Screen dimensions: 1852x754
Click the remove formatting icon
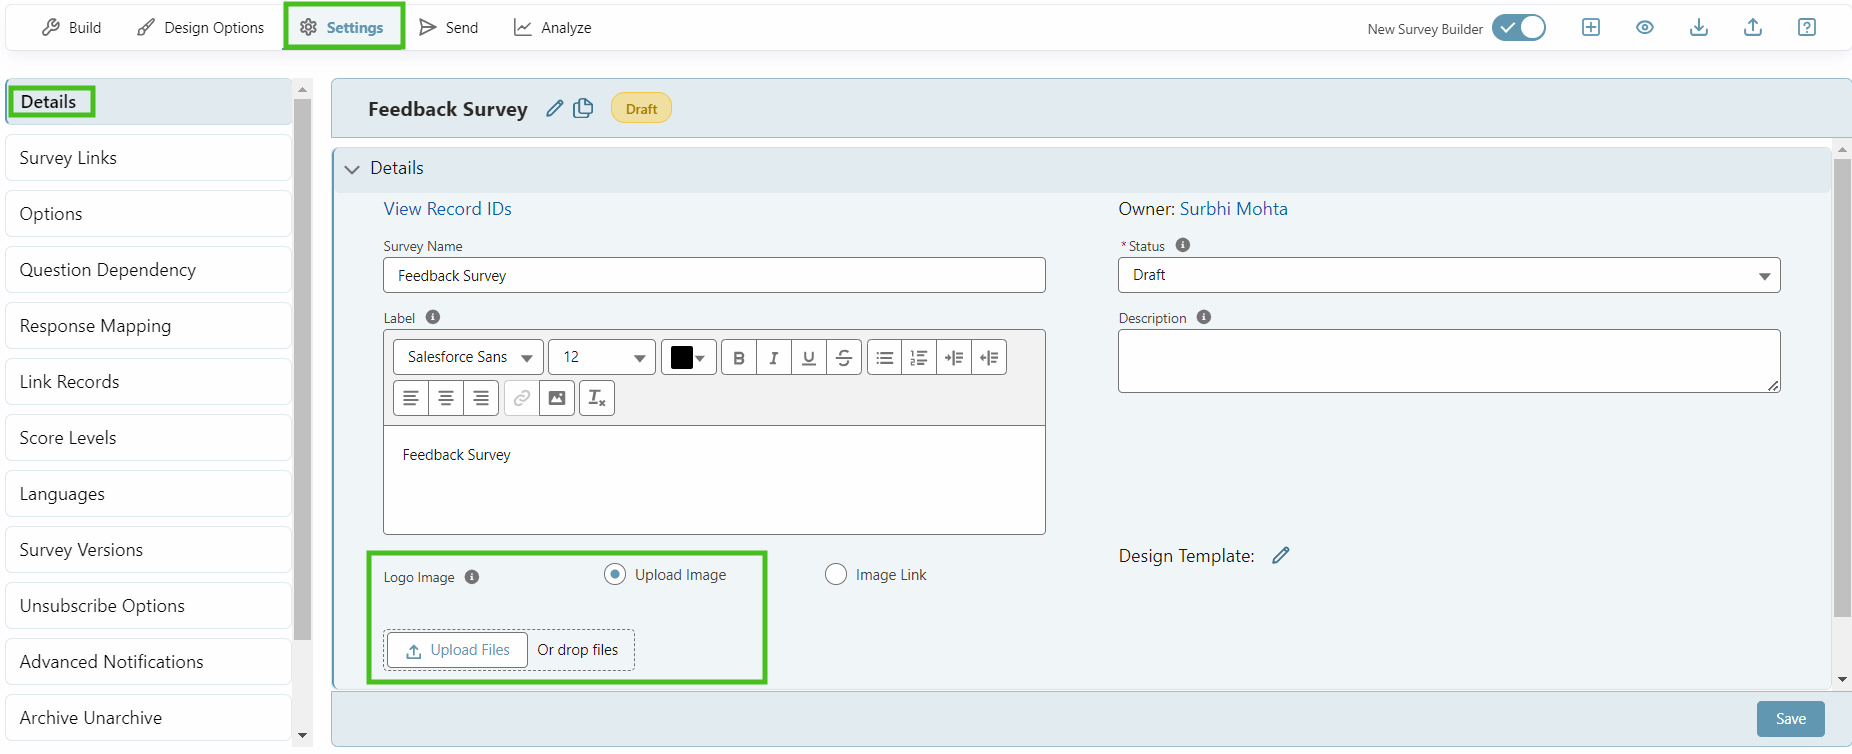click(597, 398)
